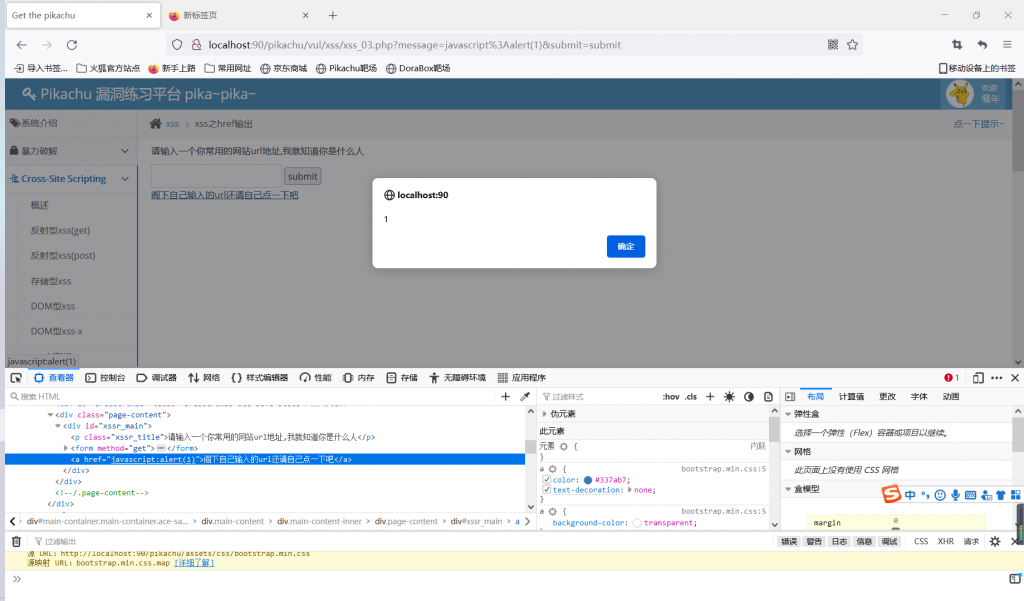The image size is (1024, 601).
Task: Expand the 伪元素 pseudo-elements section
Action: (545, 414)
